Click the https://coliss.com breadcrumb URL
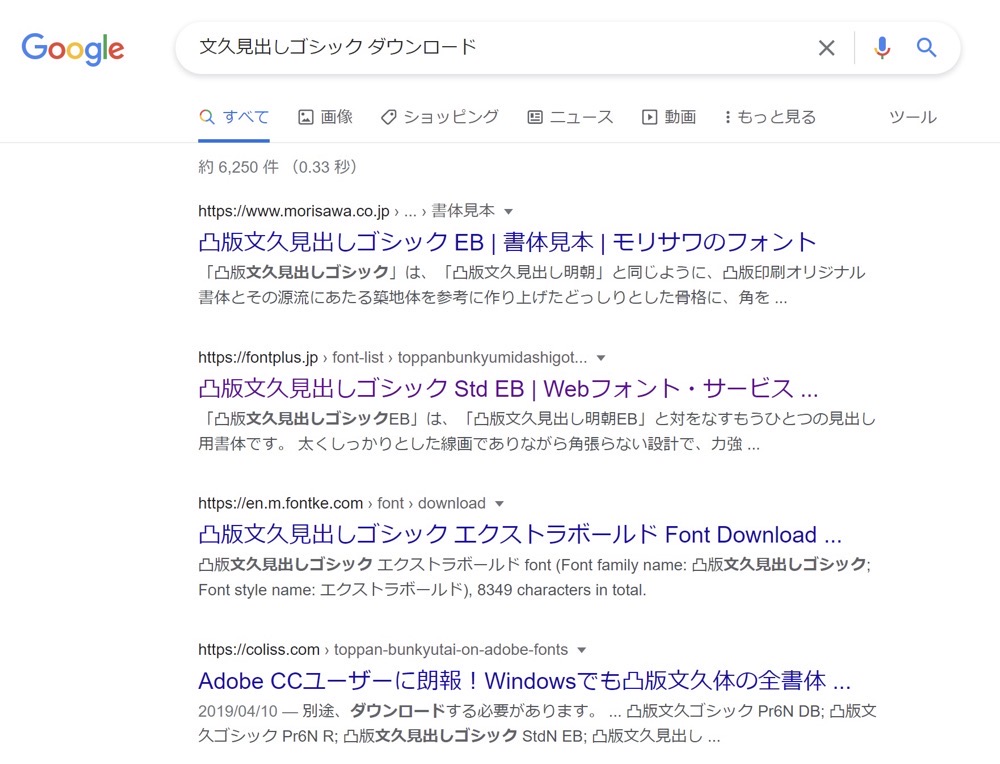The width and height of the screenshot is (1000, 764). (x=258, y=650)
